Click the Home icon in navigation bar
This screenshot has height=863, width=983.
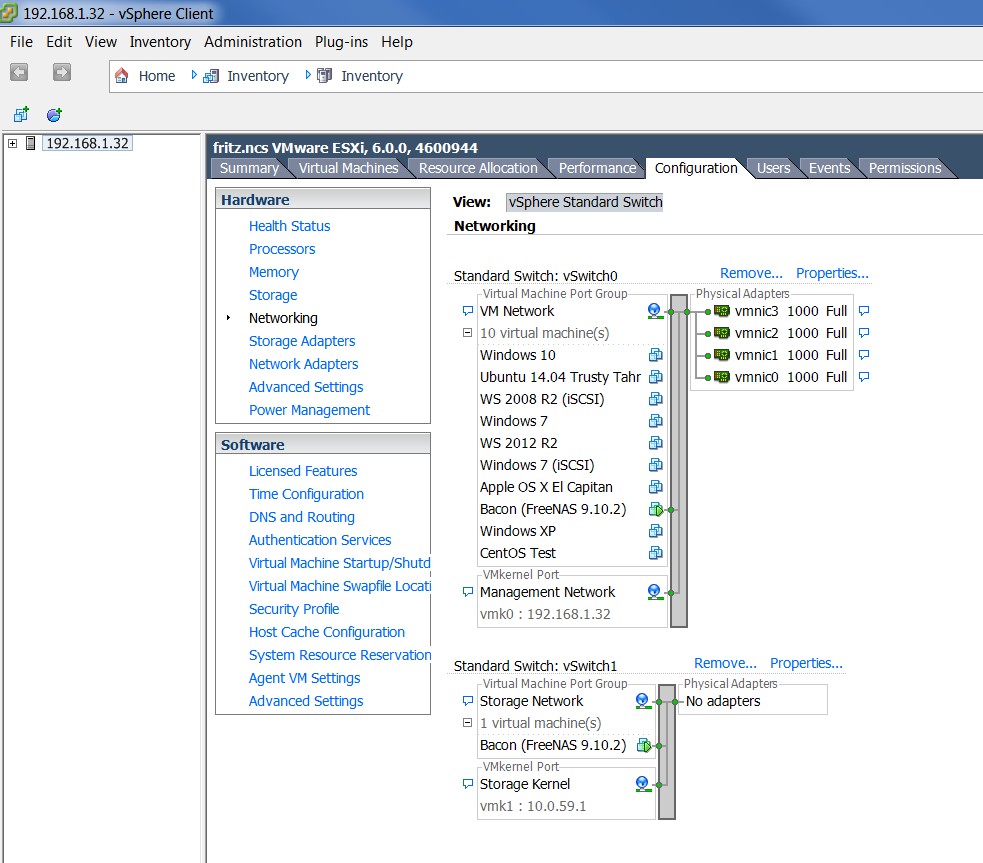[122, 76]
